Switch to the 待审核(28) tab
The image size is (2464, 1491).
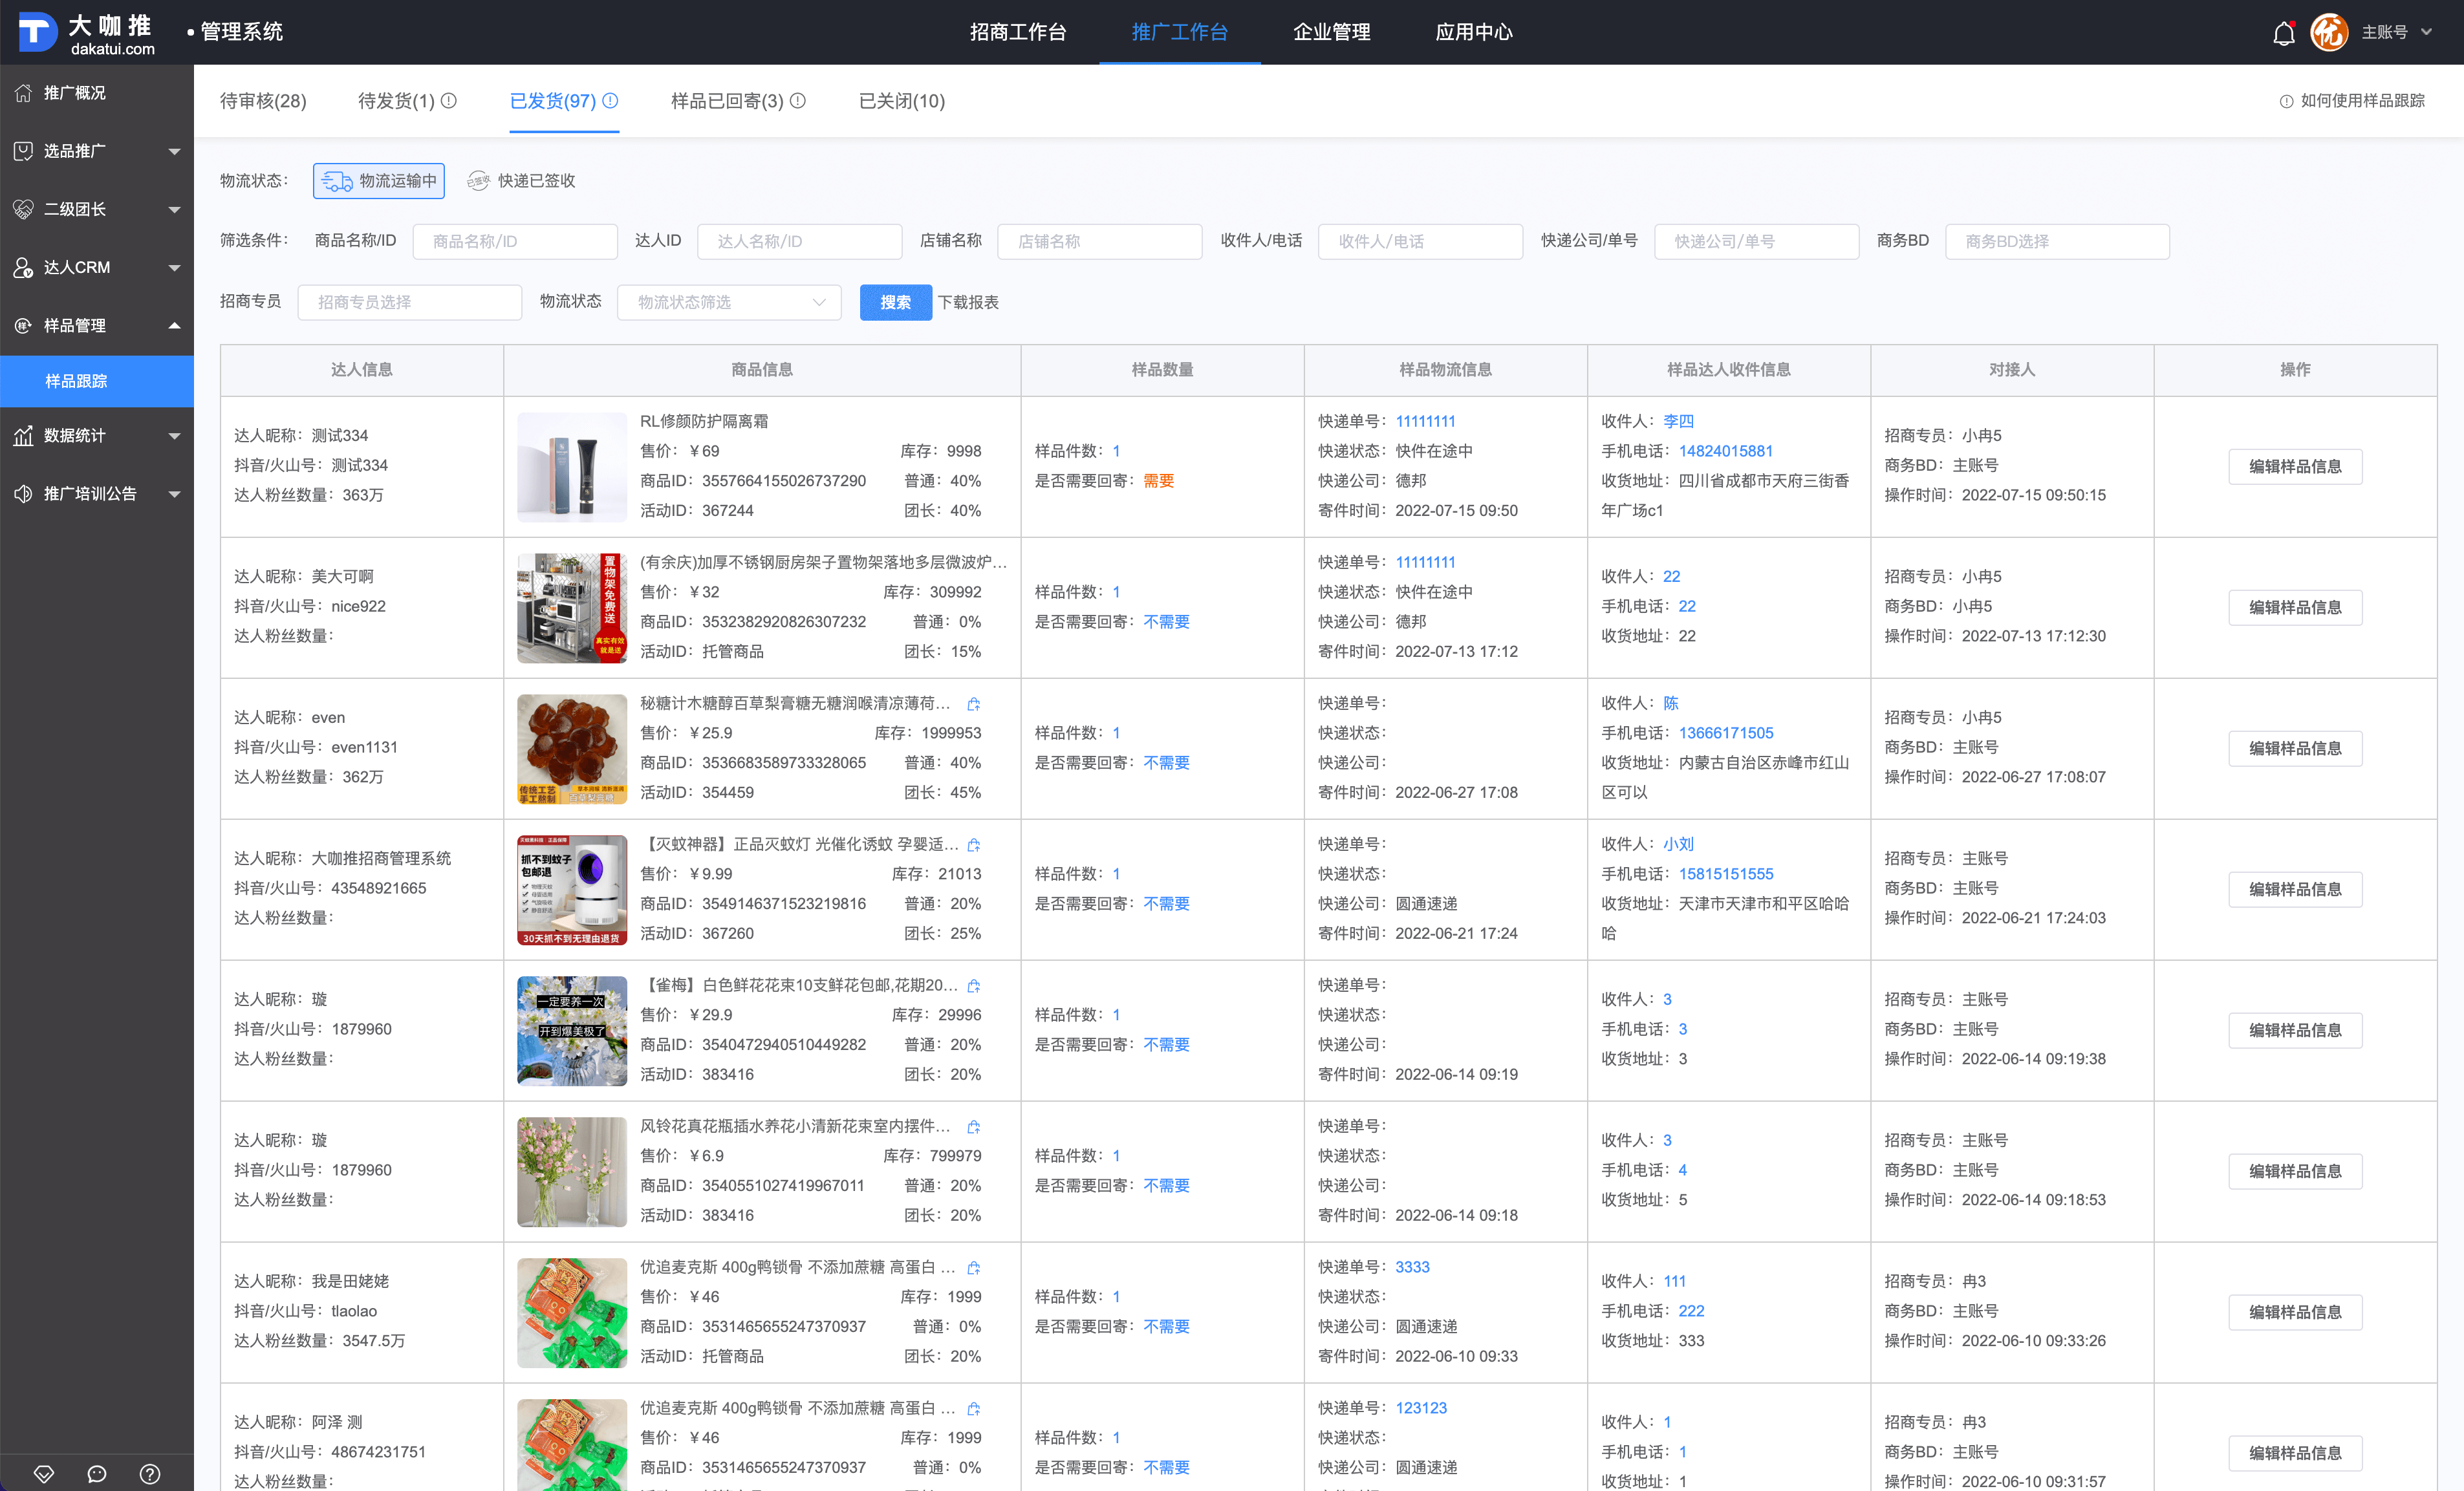point(263,101)
